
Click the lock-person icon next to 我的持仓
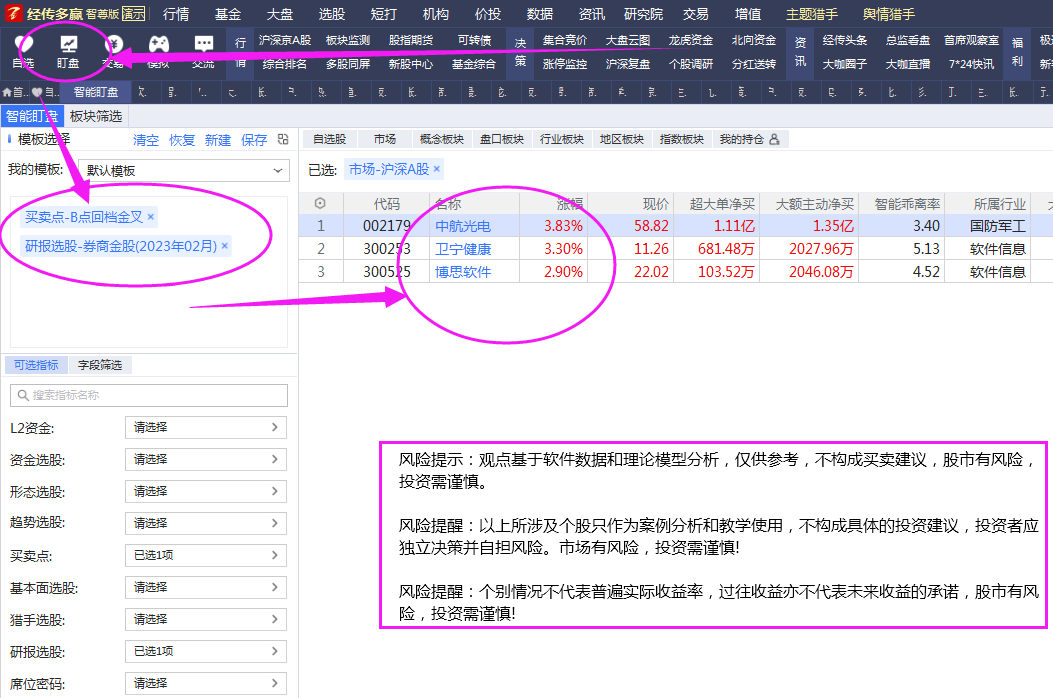[x=774, y=139]
